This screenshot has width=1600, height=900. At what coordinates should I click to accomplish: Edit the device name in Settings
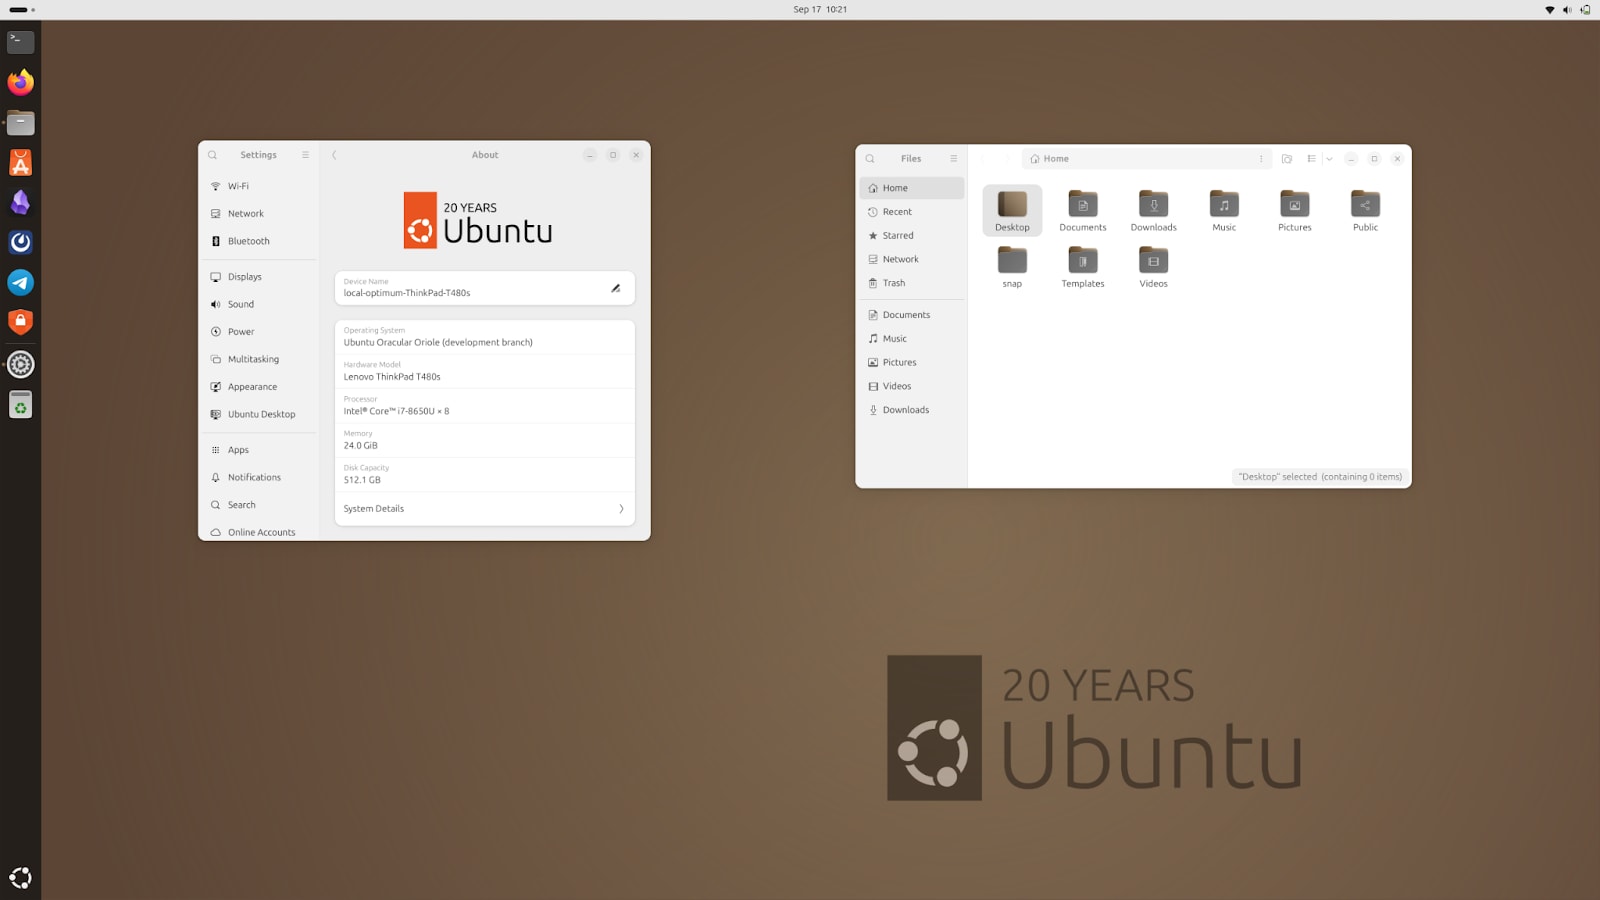click(615, 288)
